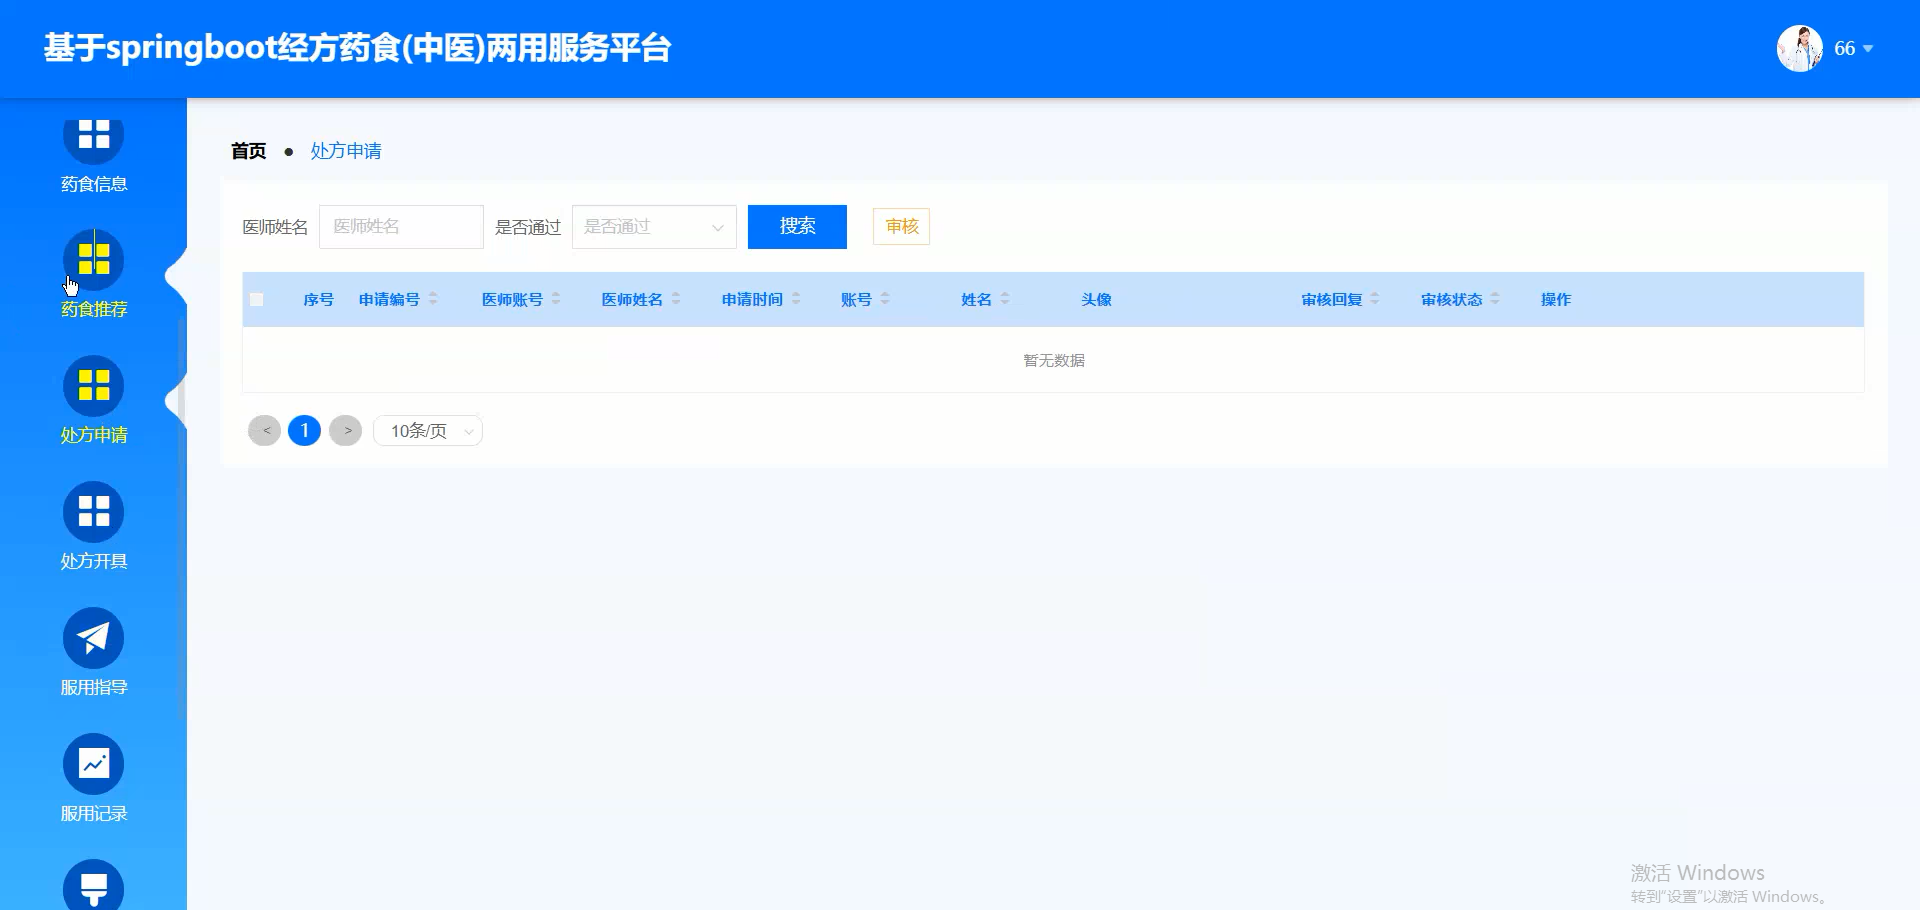Image resolution: width=1920 pixels, height=910 pixels.
Task: Open the 是否通过 dropdown
Action: [653, 227]
